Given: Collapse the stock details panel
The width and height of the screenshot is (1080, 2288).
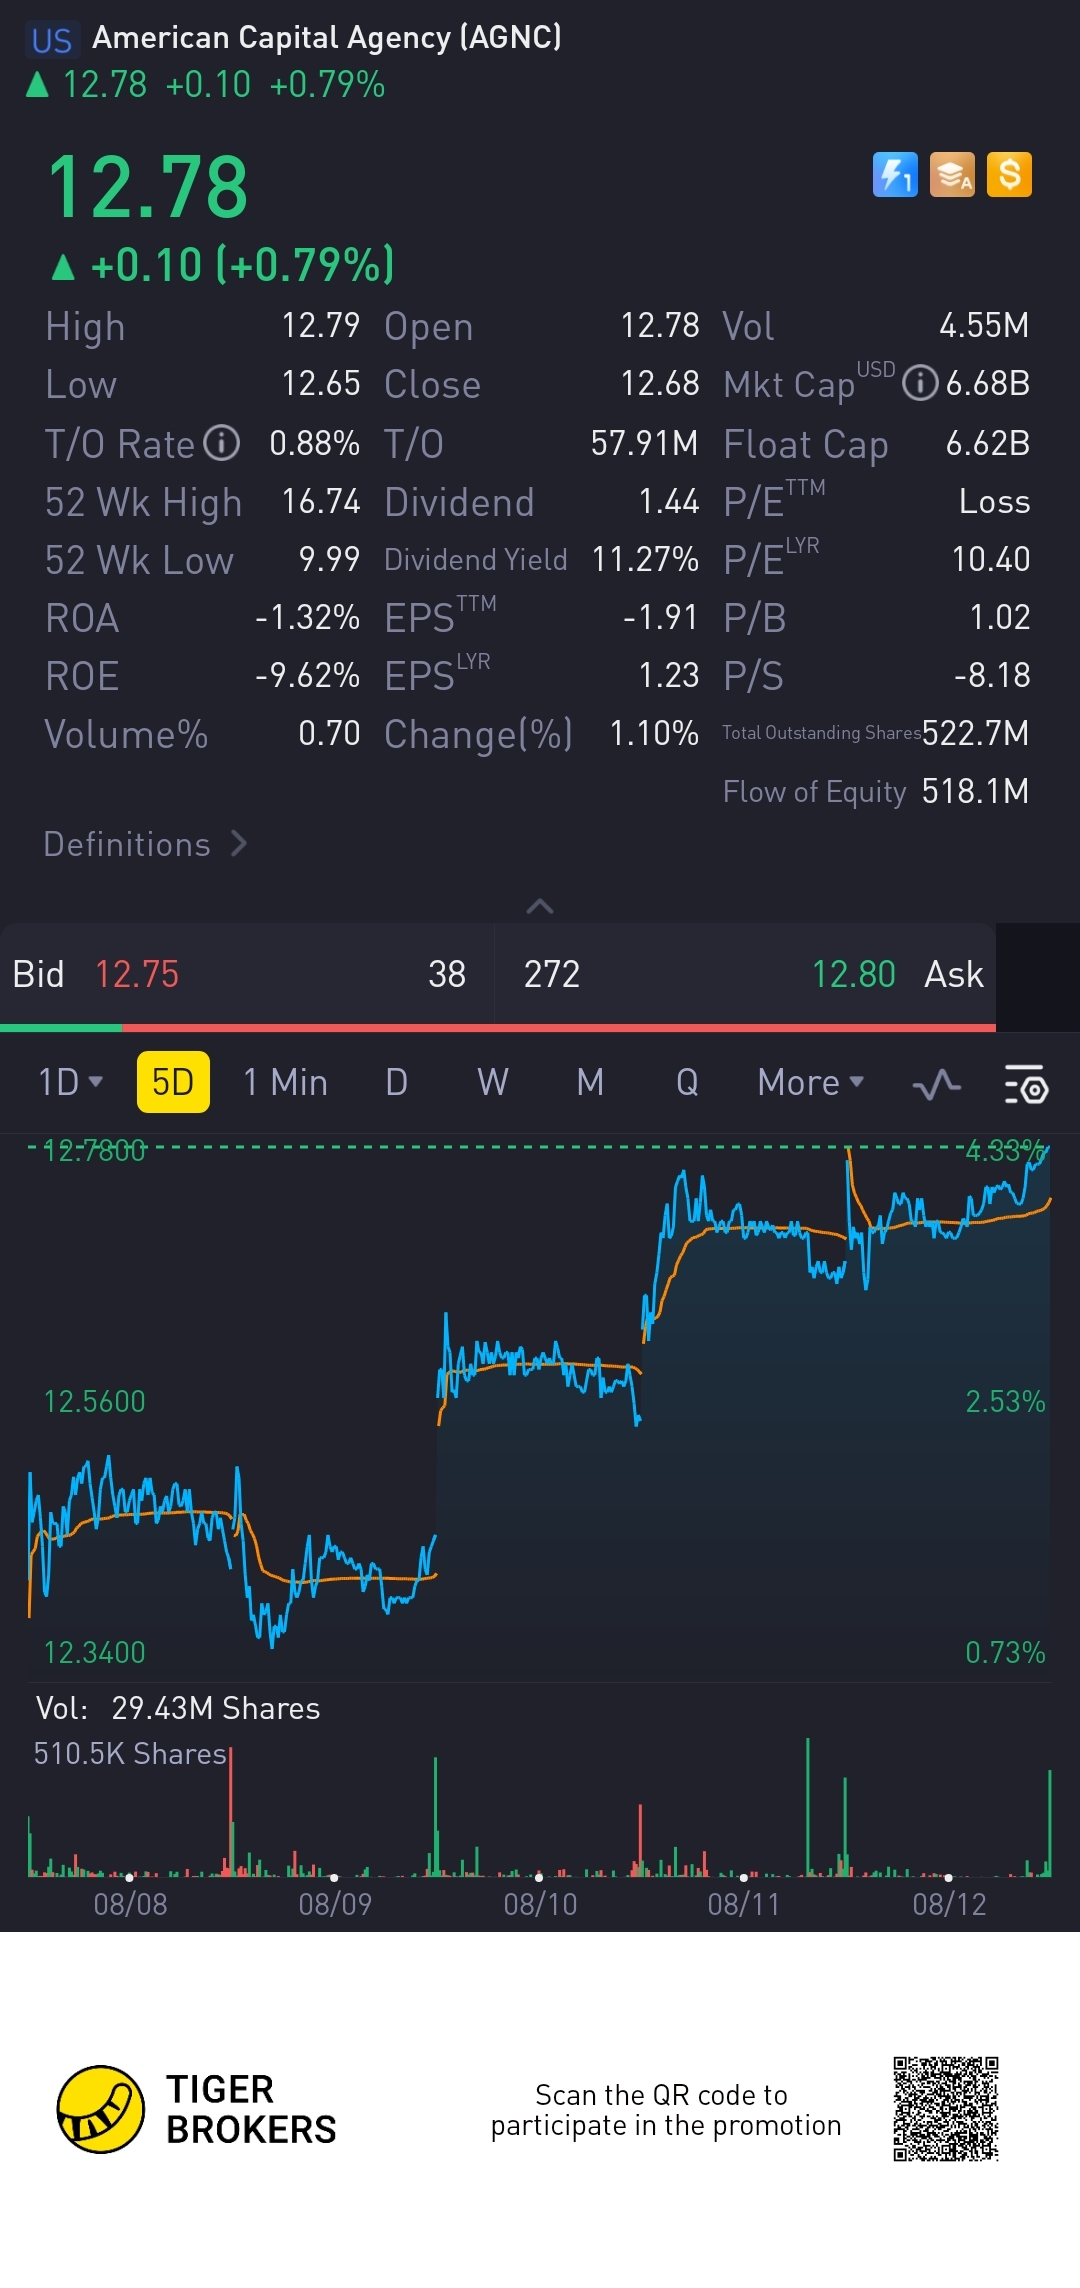Looking at the screenshot, I should point(540,906).
